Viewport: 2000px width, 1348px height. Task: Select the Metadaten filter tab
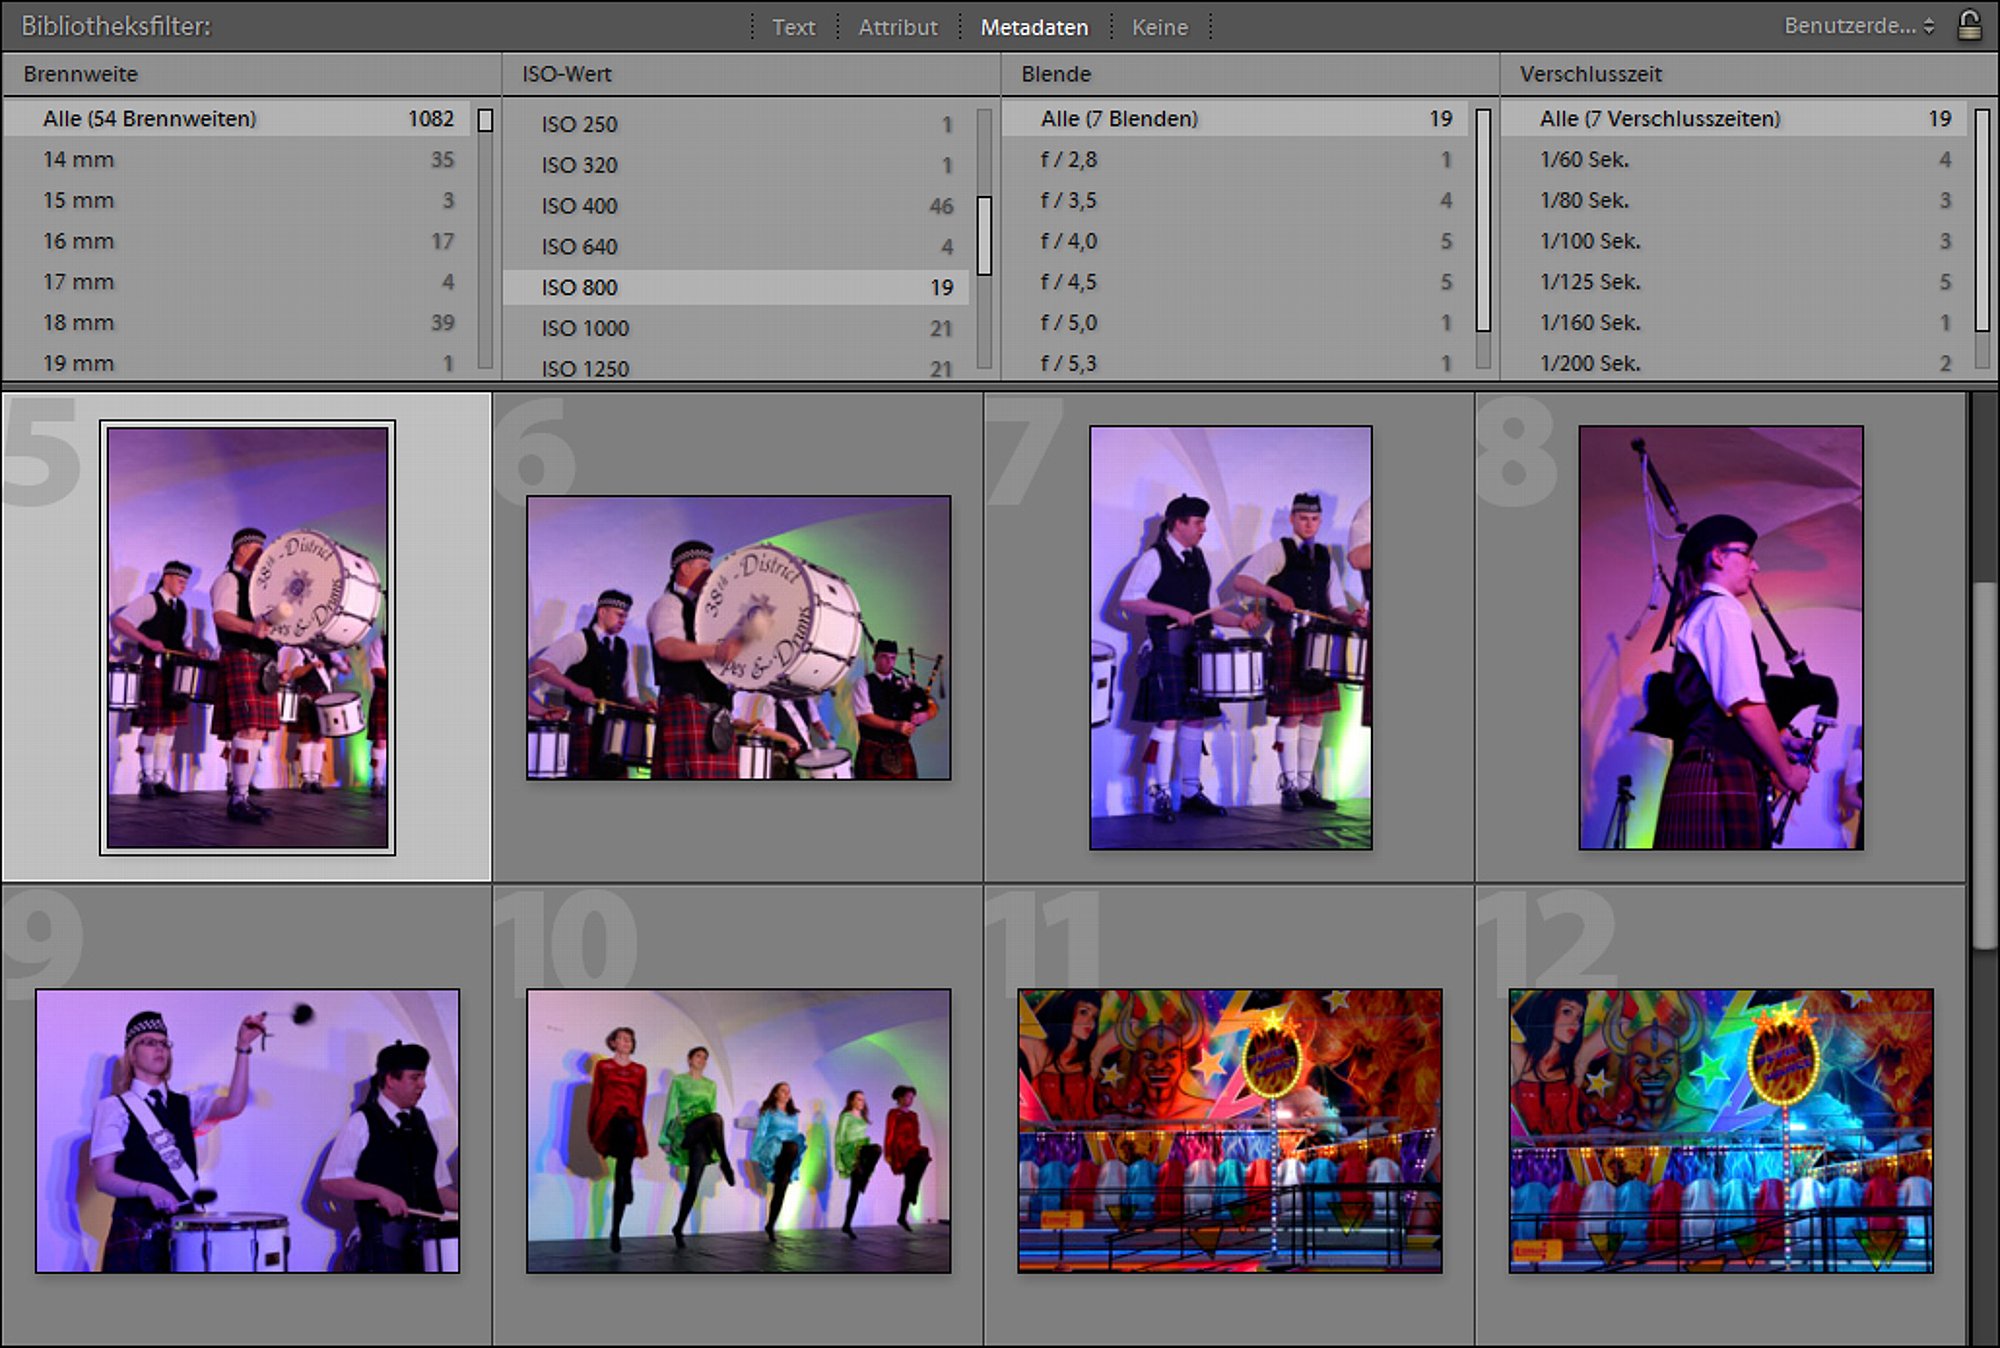(x=1034, y=27)
